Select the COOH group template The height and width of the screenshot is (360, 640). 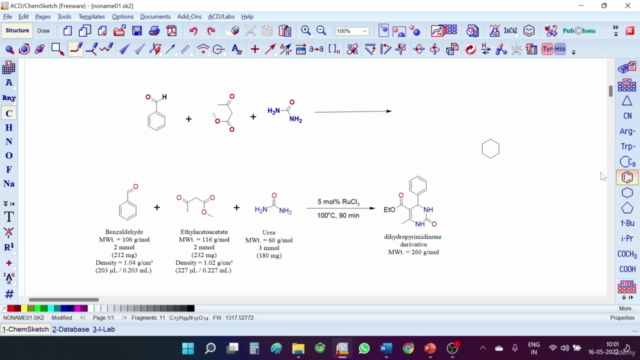pyautogui.click(x=627, y=269)
